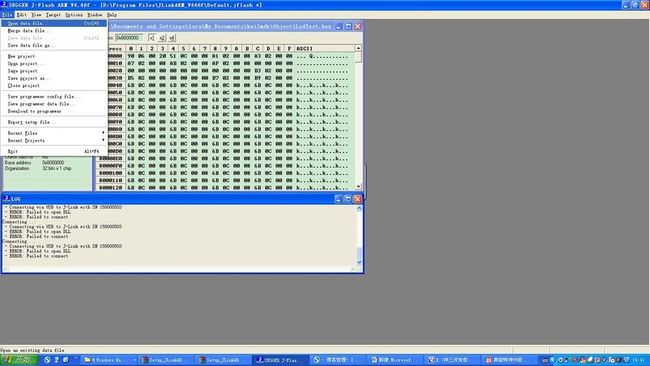Screen dimensions: 650x366
Task: Close the hex data file window
Action: tap(358, 27)
